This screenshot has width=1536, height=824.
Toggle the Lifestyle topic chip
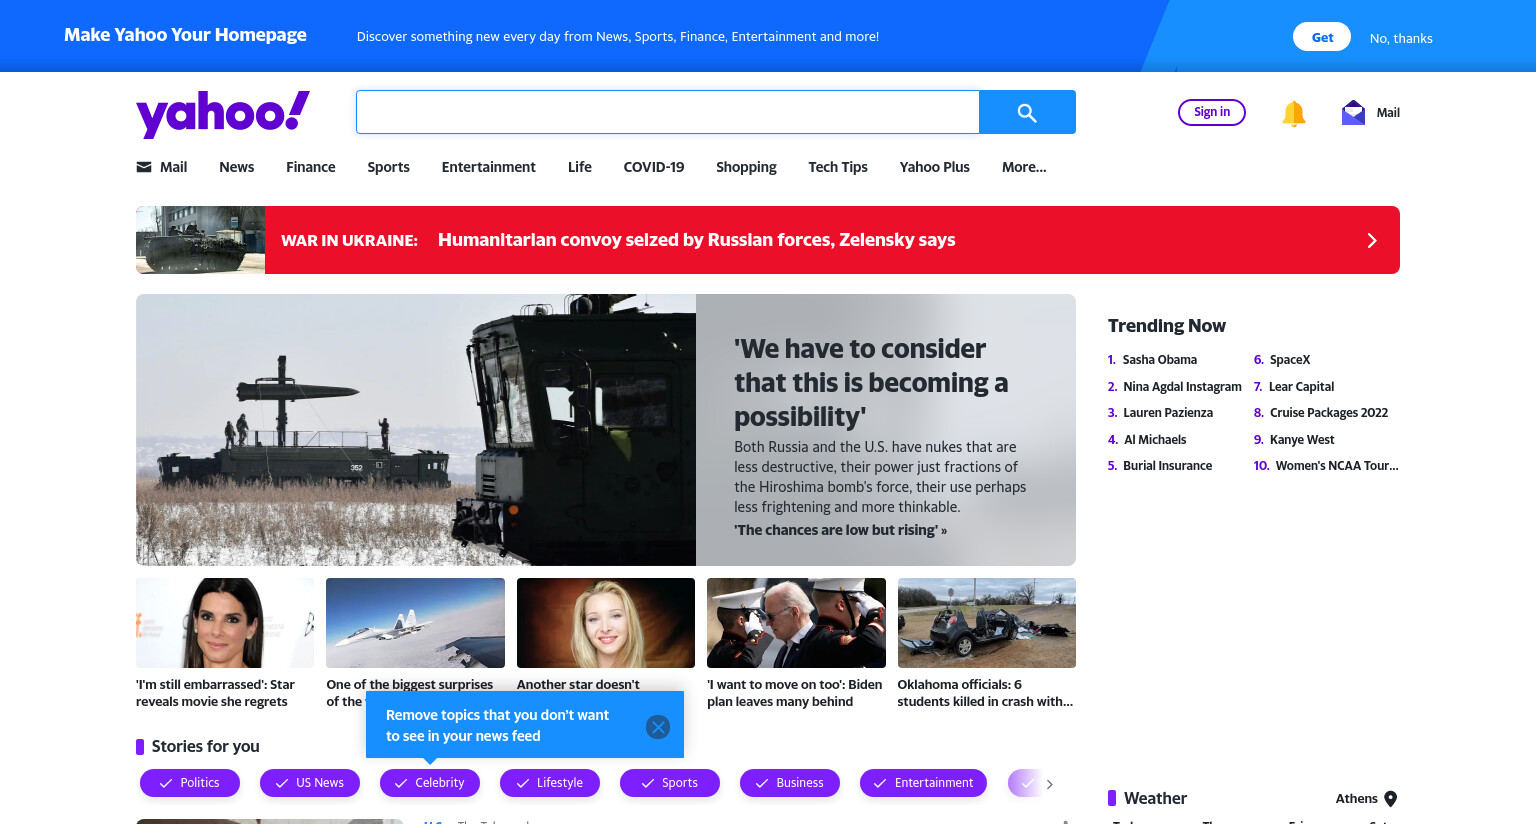click(550, 783)
